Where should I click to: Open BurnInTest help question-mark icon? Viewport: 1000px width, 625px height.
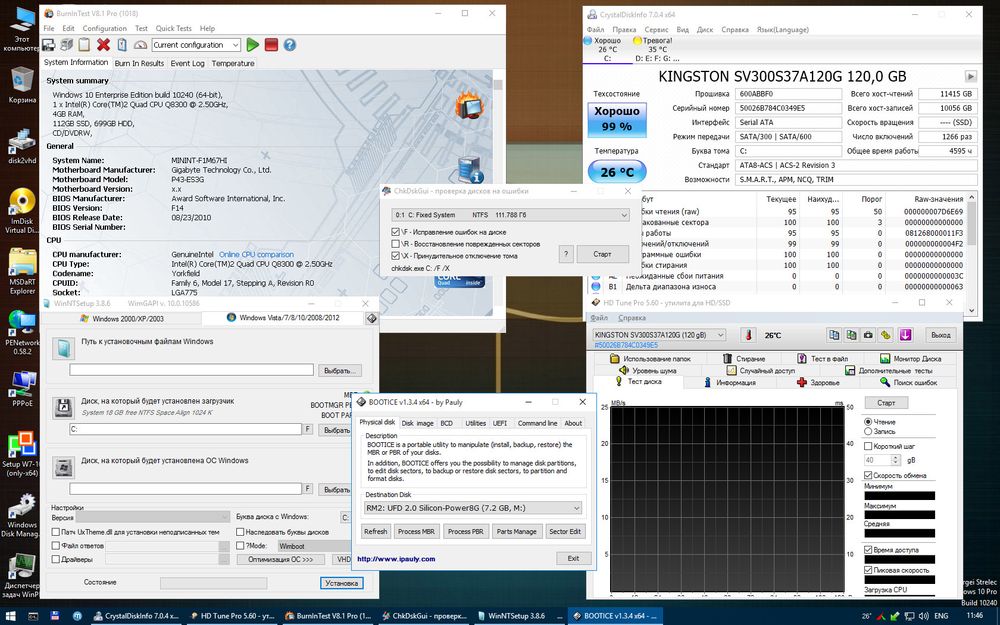pos(290,45)
